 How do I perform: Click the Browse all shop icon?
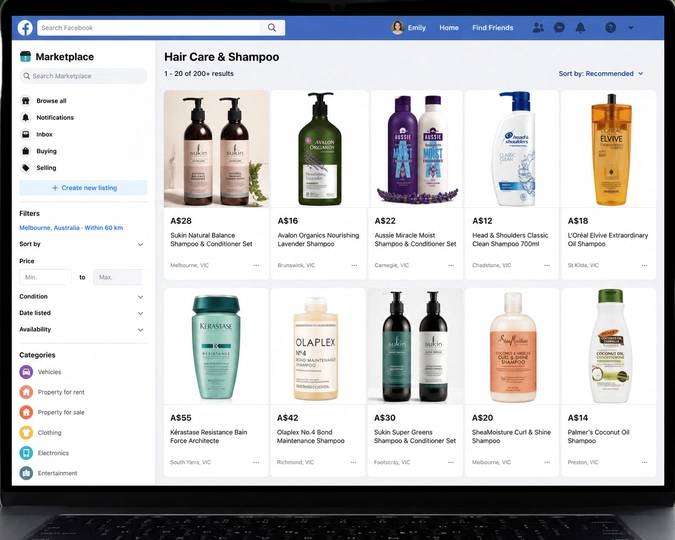[26, 101]
